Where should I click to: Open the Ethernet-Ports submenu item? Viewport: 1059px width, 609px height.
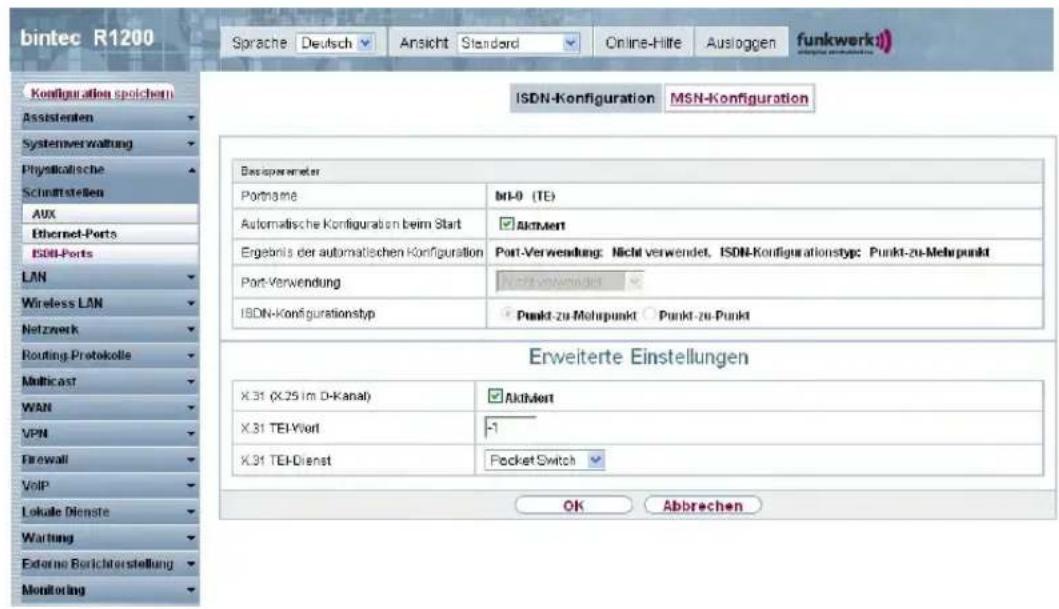(x=111, y=234)
